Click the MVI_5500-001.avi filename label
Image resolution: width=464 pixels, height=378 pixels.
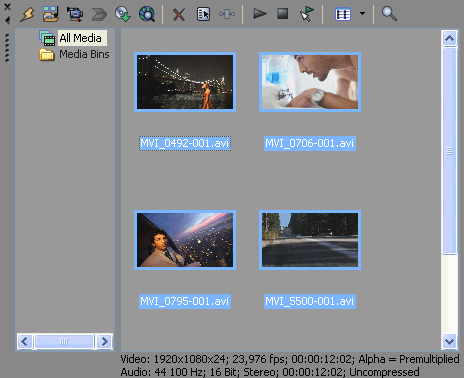[x=310, y=301]
